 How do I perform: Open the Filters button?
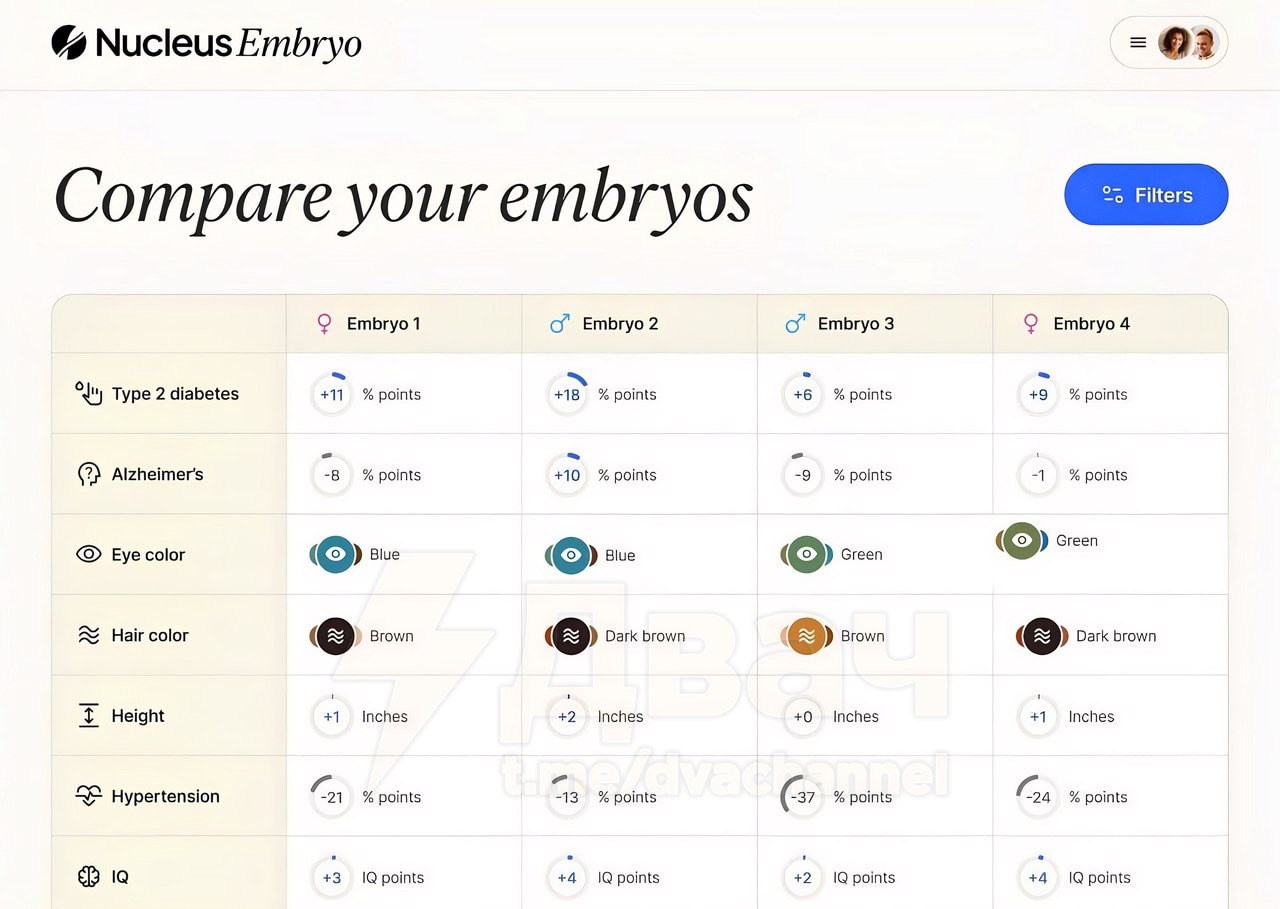(x=1146, y=195)
